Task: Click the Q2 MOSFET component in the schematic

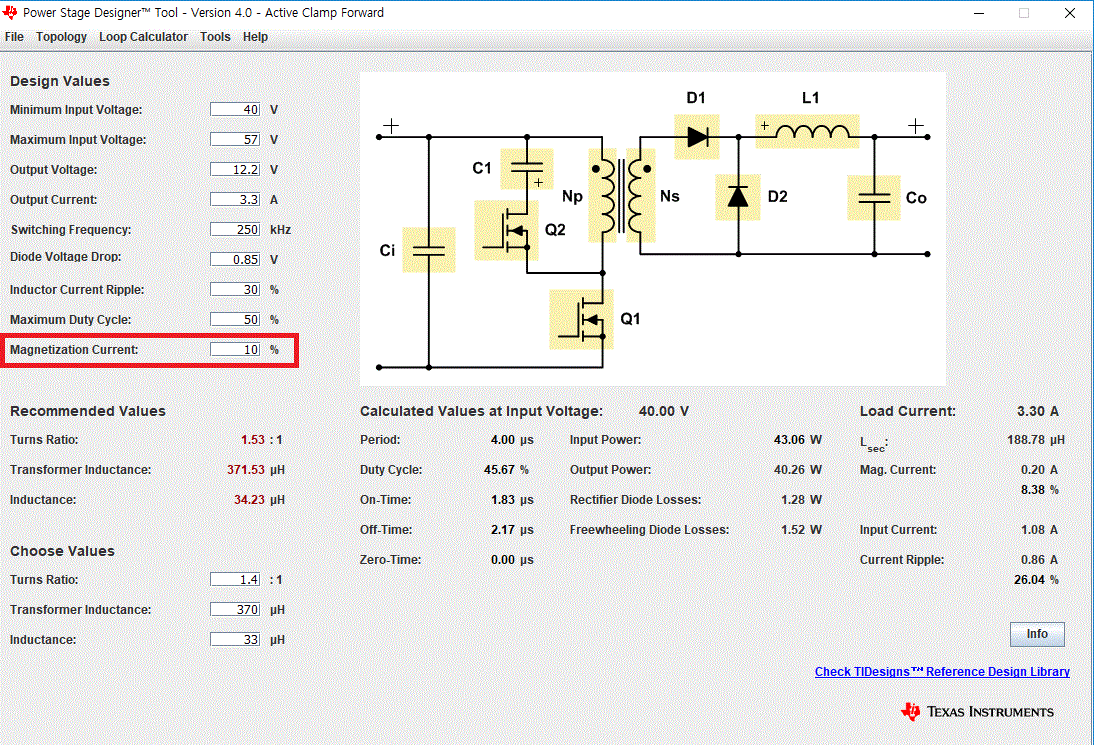Action: click(x=508, y=229)
